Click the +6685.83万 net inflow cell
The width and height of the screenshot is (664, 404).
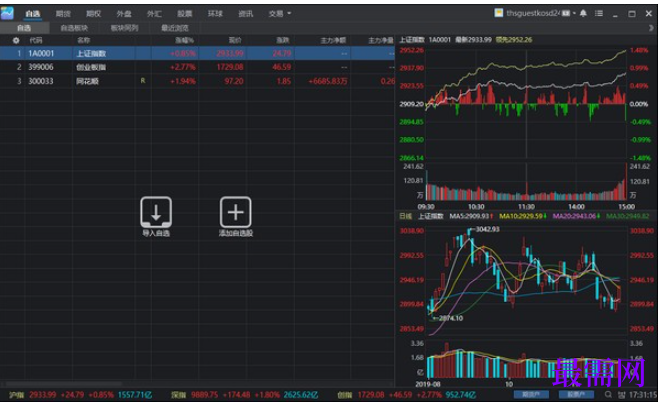pos(328,81)
